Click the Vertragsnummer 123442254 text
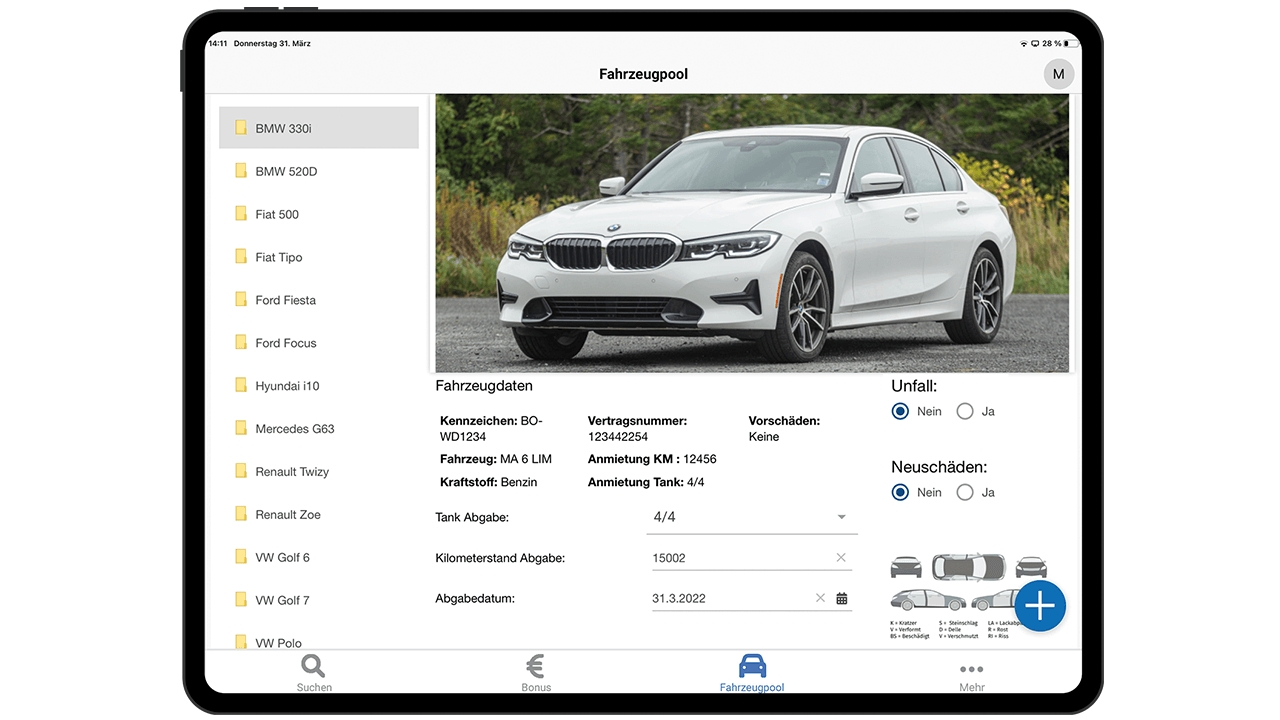This screenshot has width=1280, height=720. [x=637, y=429]
